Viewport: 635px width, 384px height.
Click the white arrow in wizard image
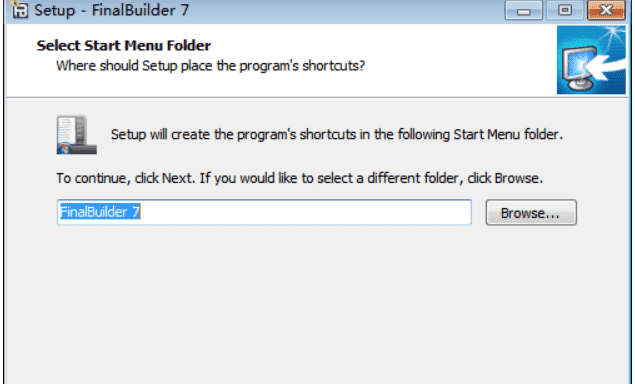(604, 67)
